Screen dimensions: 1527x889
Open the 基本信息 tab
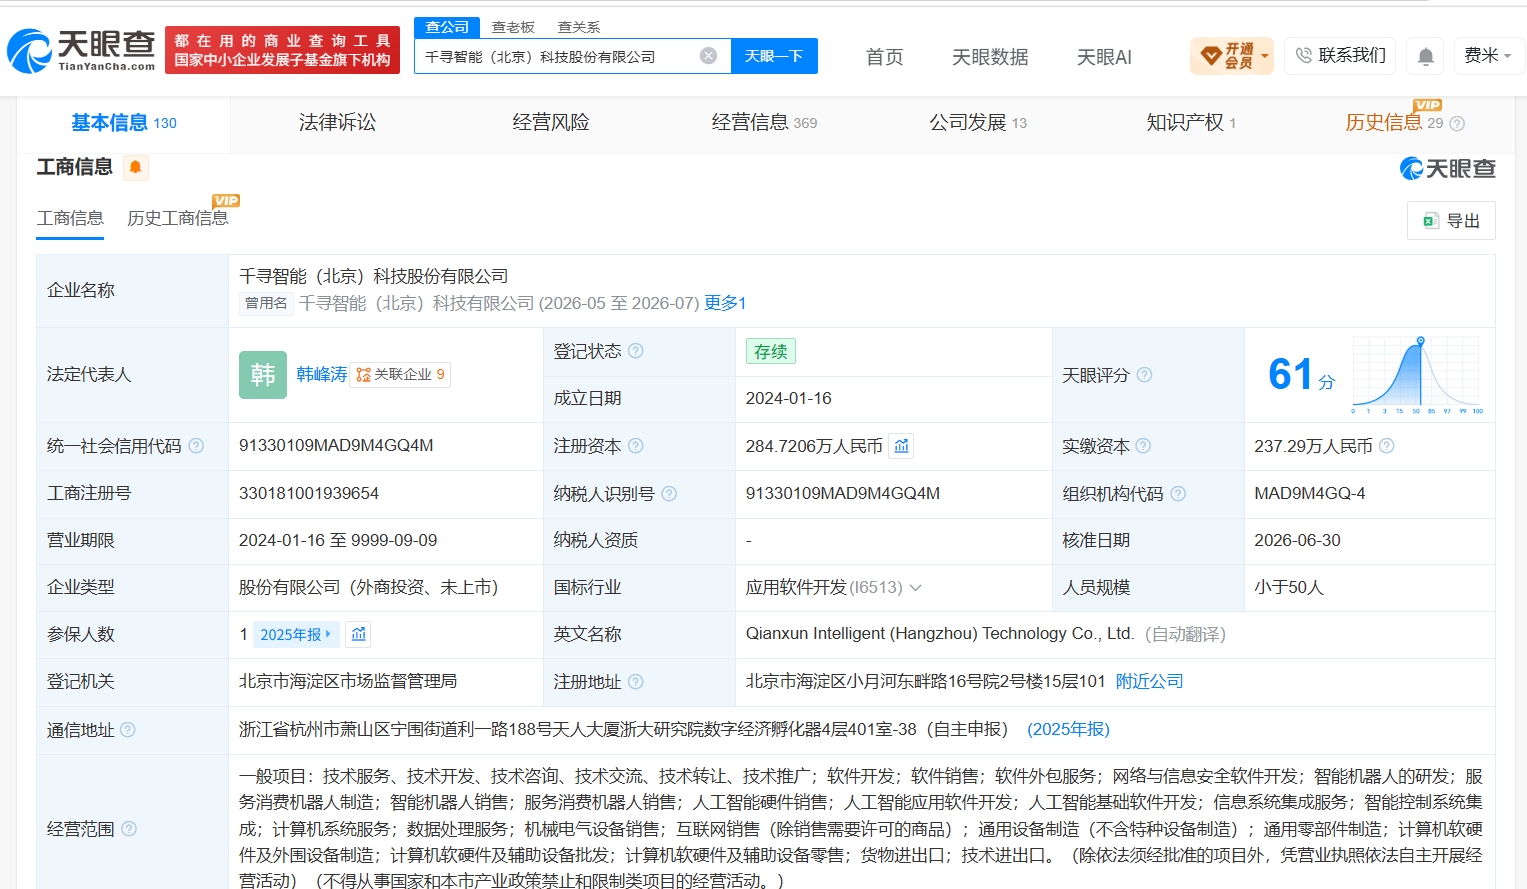124,123
